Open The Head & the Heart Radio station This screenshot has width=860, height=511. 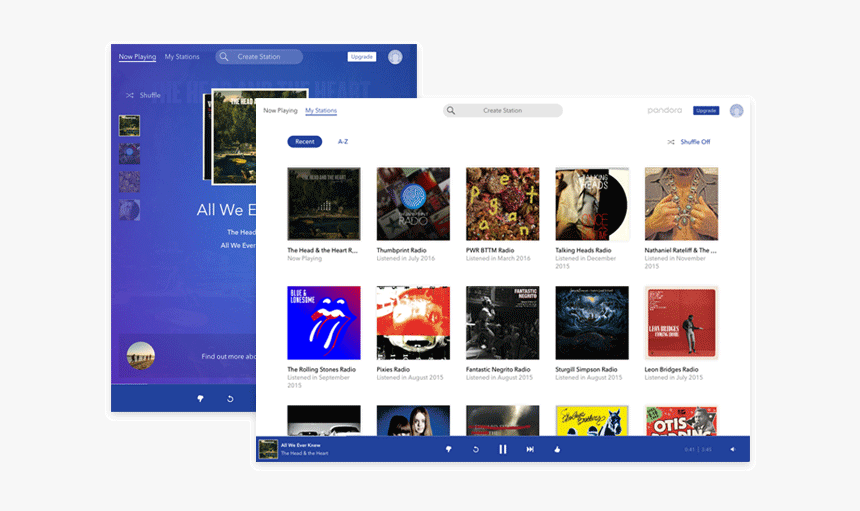pos(324,203)
